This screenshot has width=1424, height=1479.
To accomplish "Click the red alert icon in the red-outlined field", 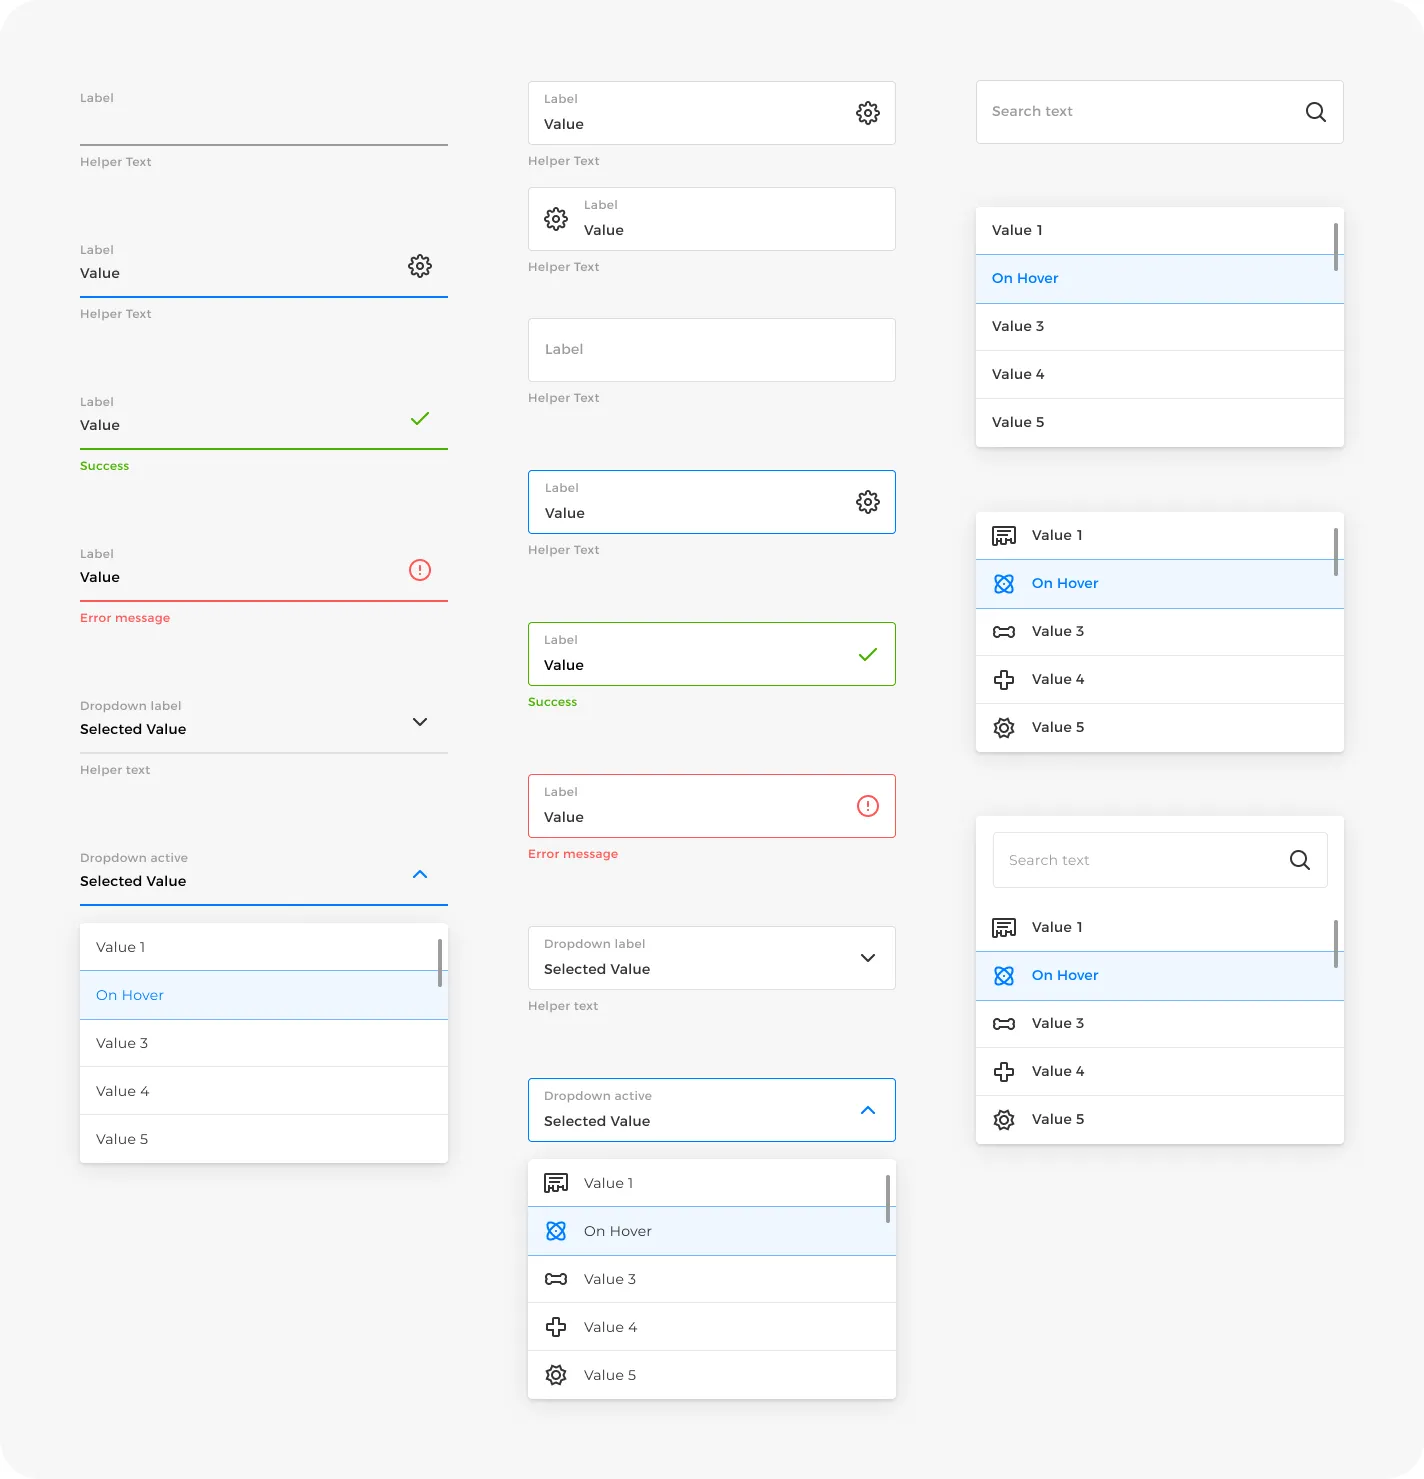I will (867, 806).
